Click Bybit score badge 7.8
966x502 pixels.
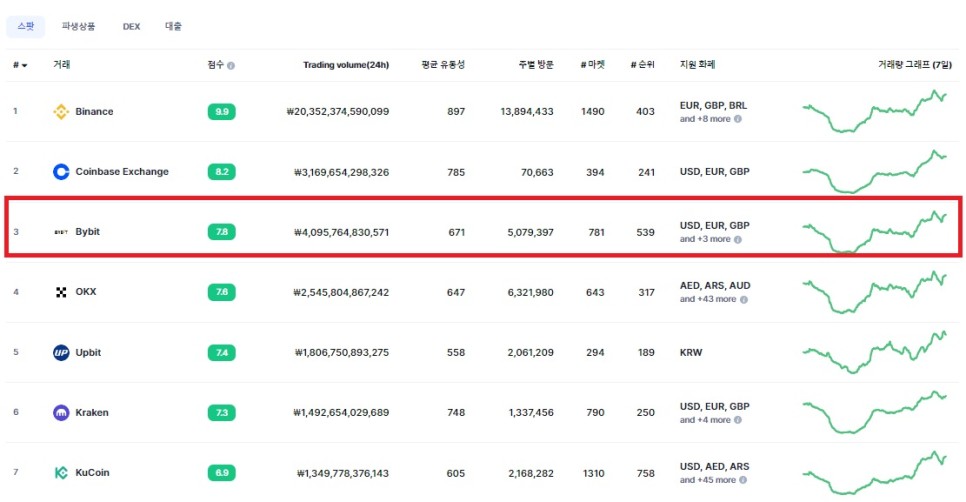[222, 232]
